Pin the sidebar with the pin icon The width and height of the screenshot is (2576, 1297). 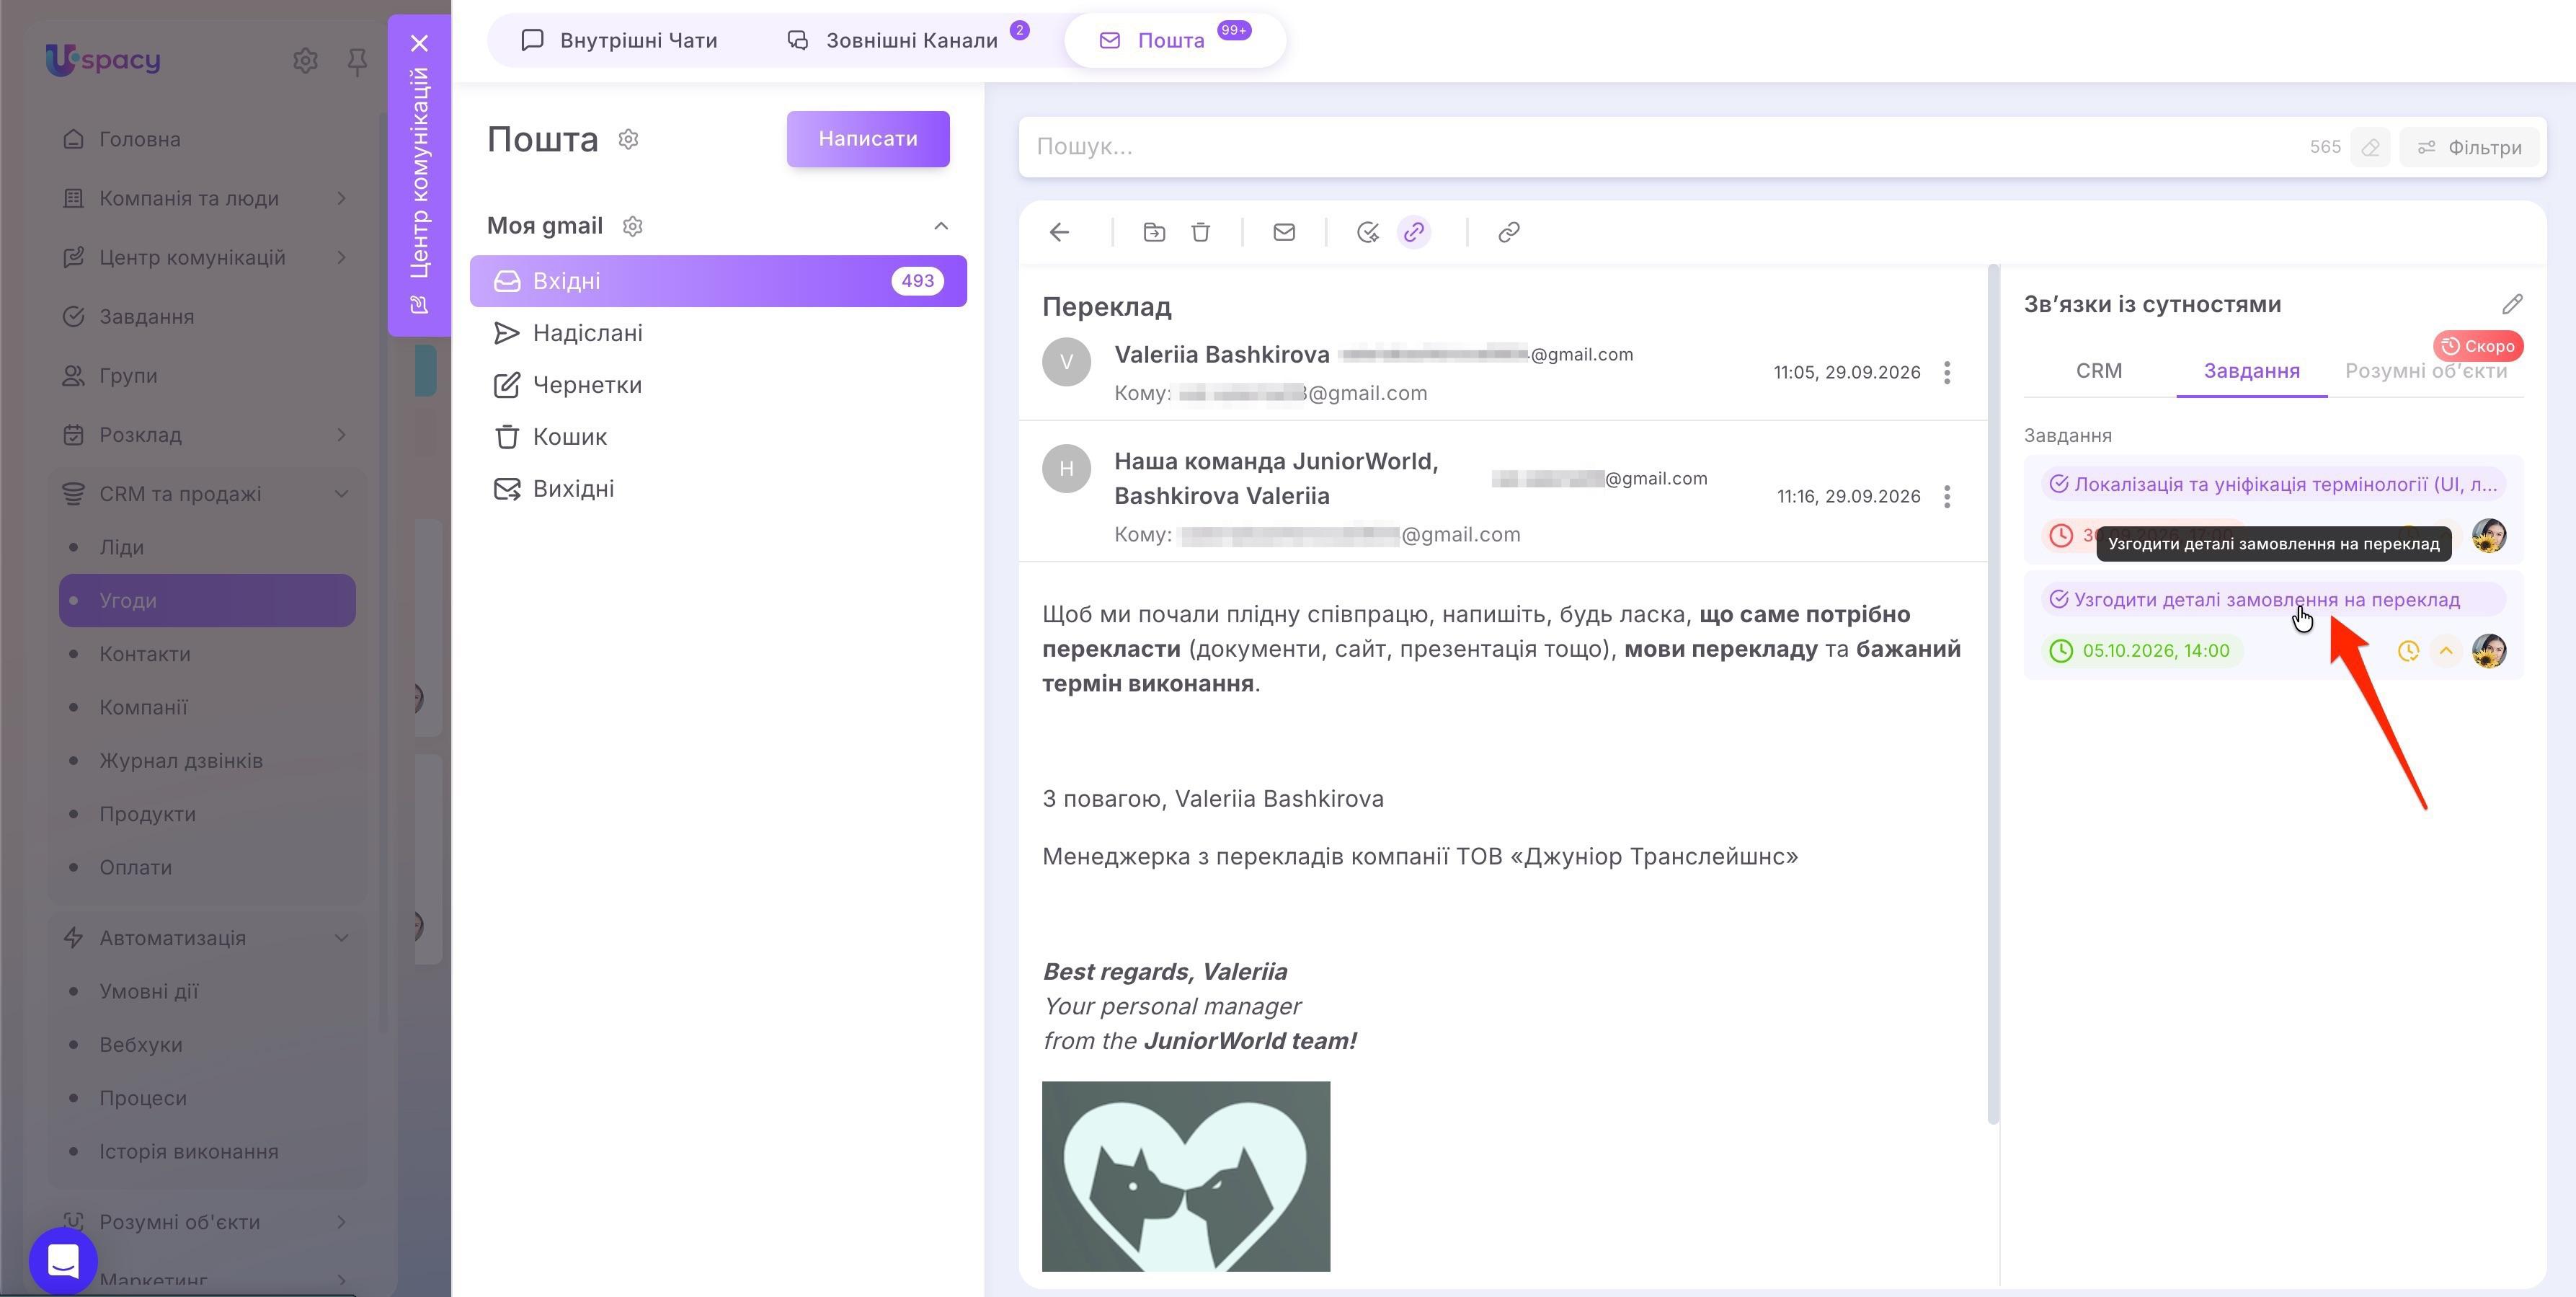click(357, 62)
